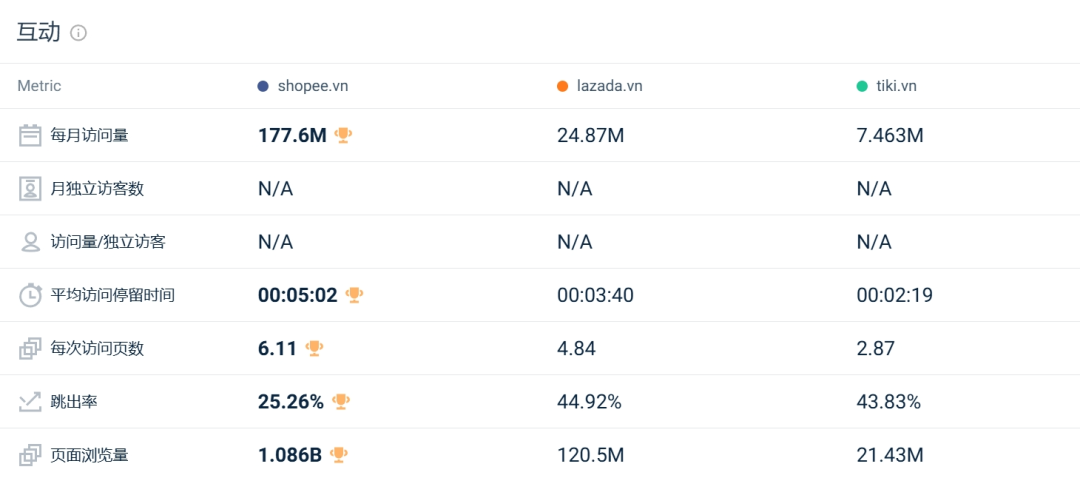Viewport: 1080px width, 478px height.
Task: Open the lazada.vn column header link
Action: [610, 86]
